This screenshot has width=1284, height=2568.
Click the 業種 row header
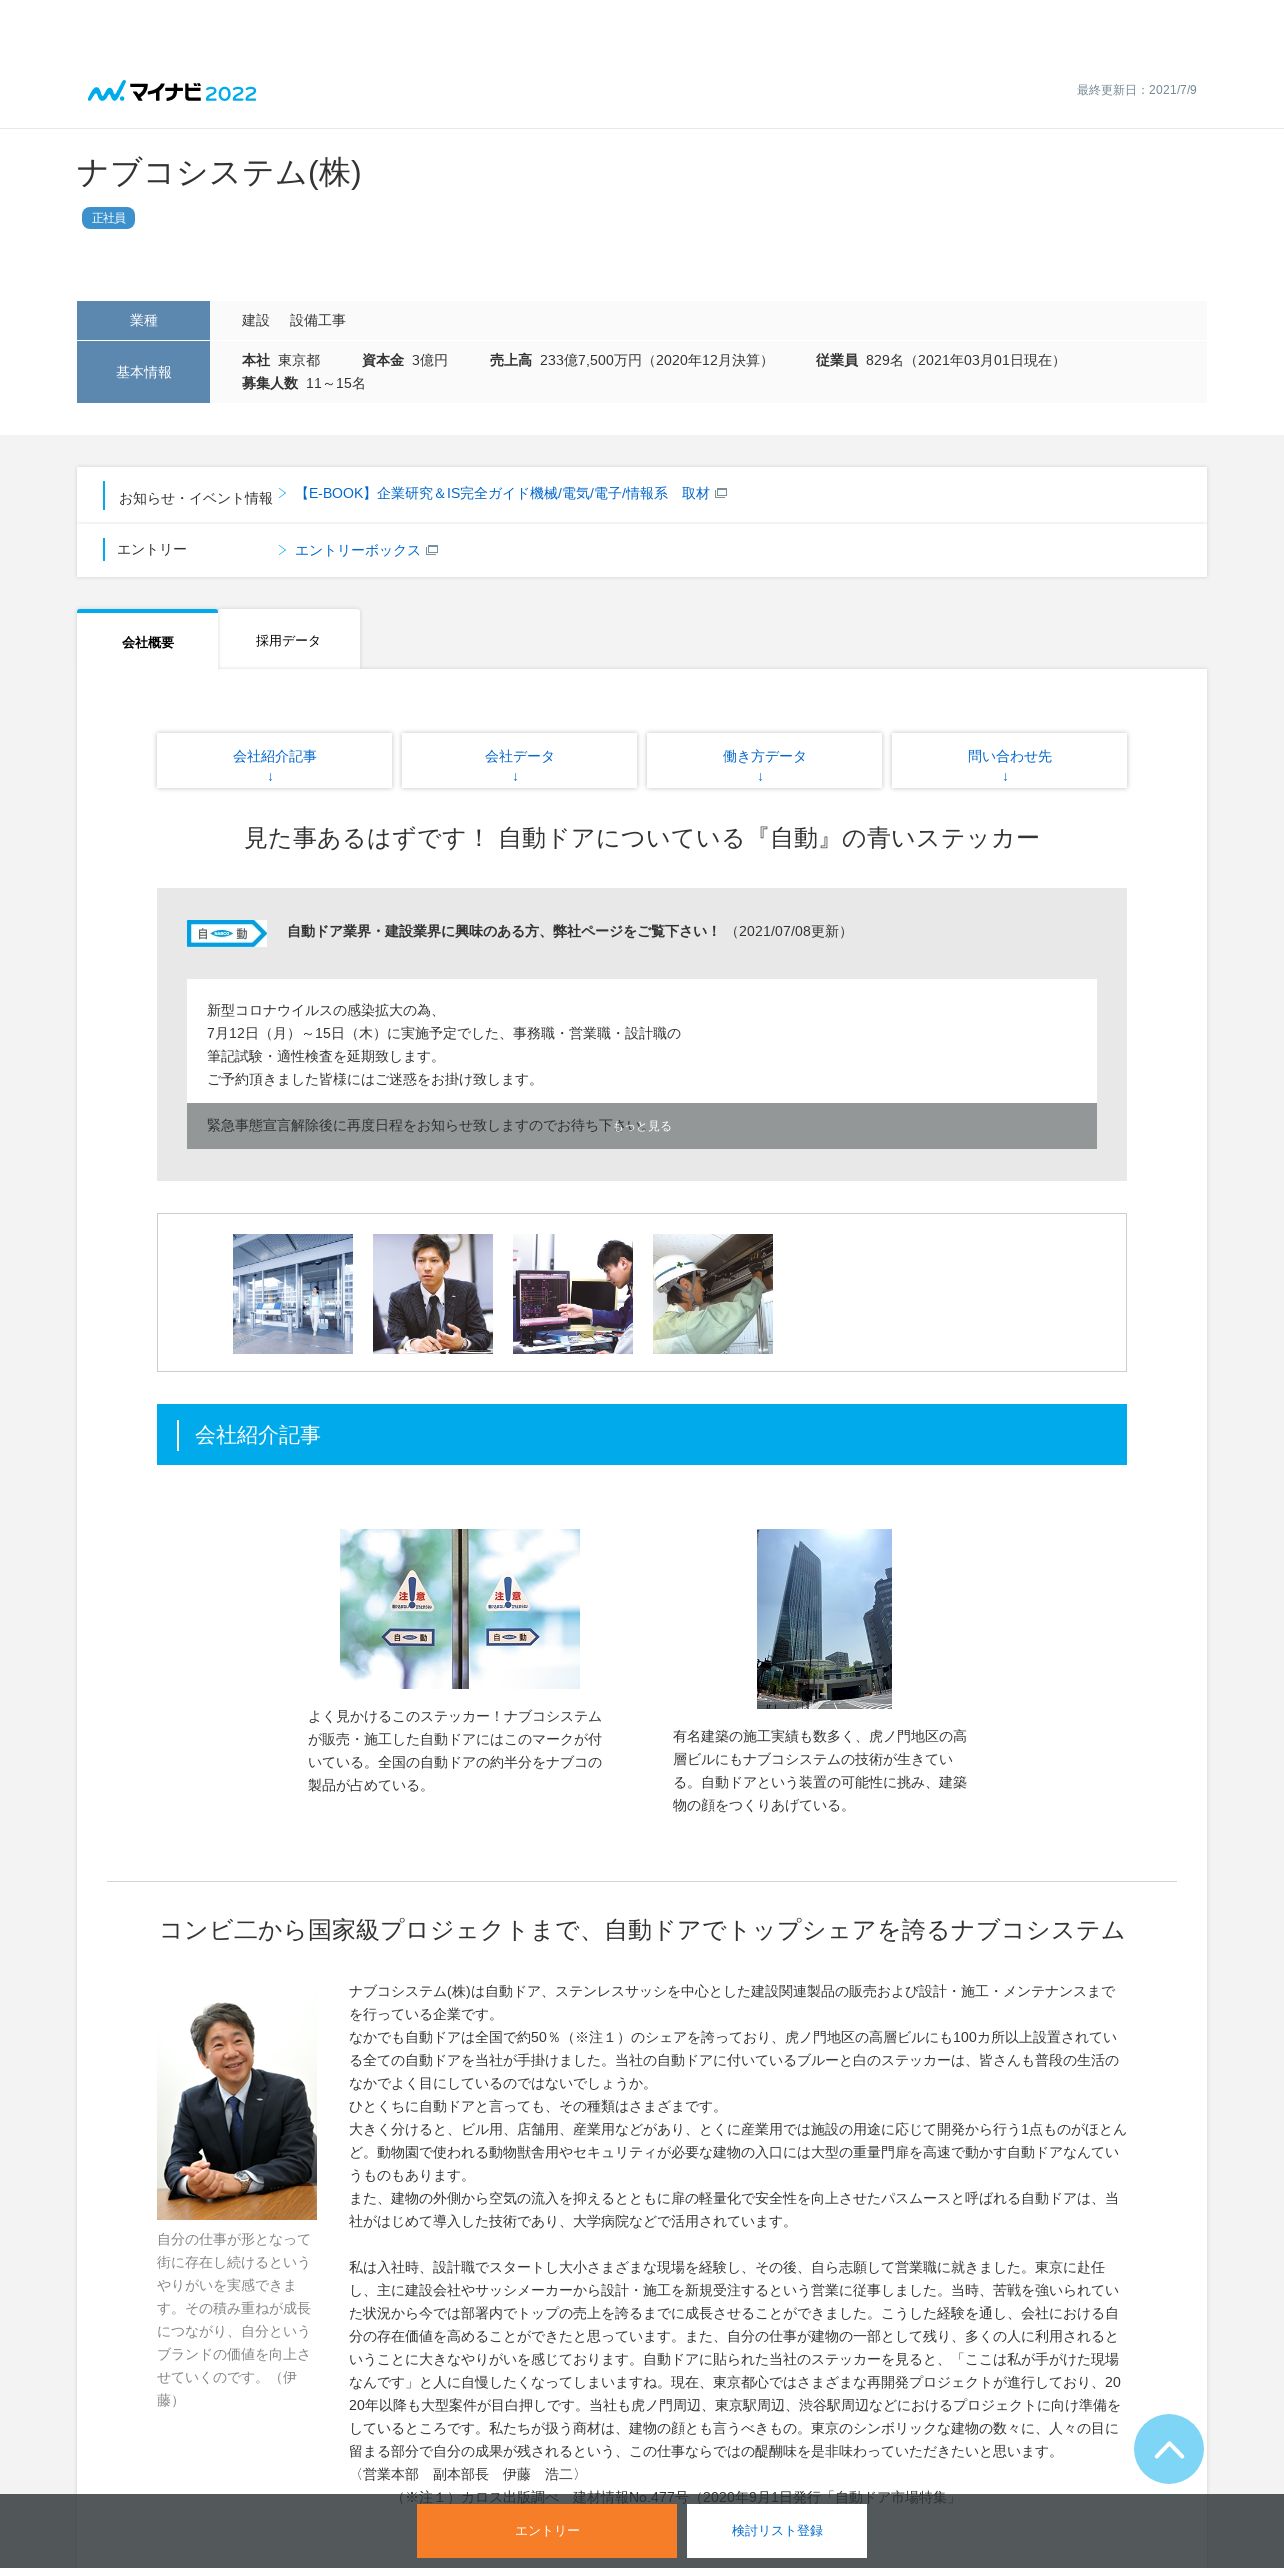[143, 321]
